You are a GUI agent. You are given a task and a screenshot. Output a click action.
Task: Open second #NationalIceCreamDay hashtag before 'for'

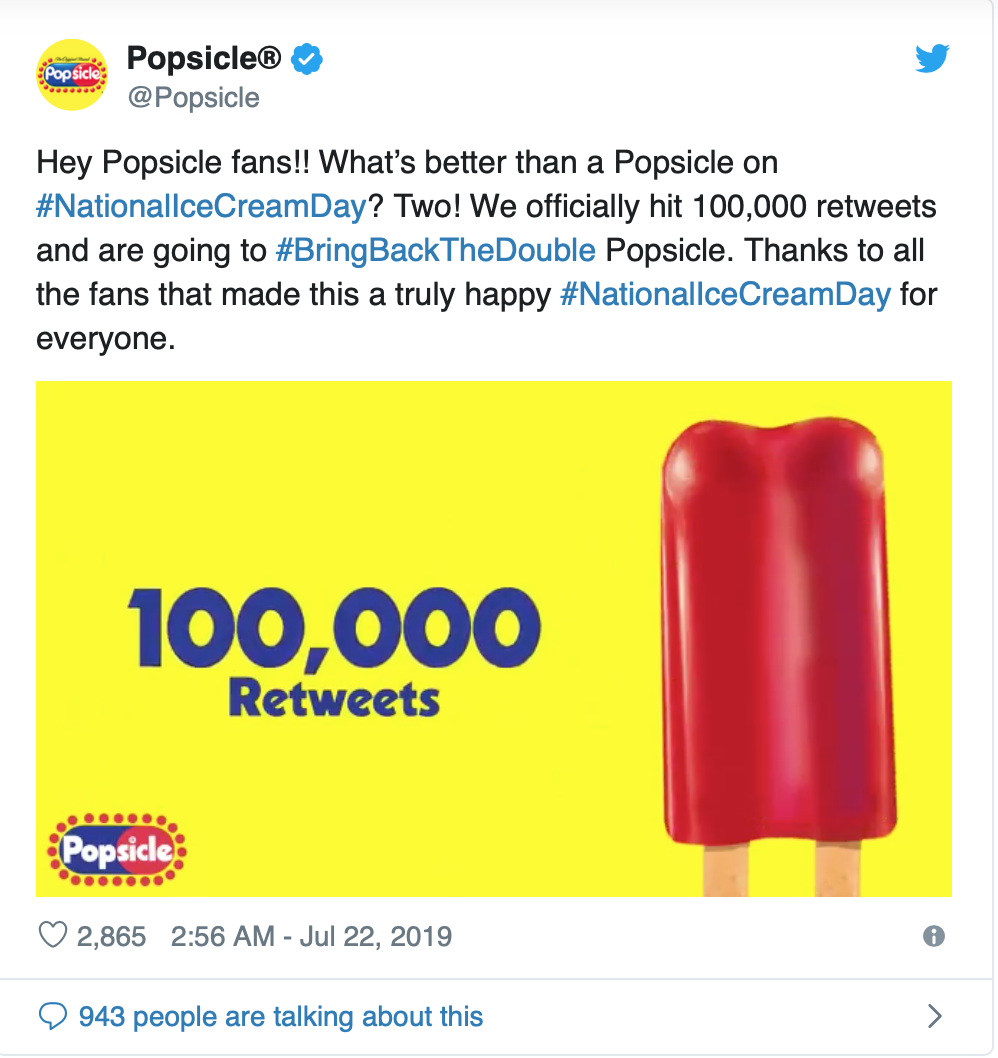click(x=725, y=294)
